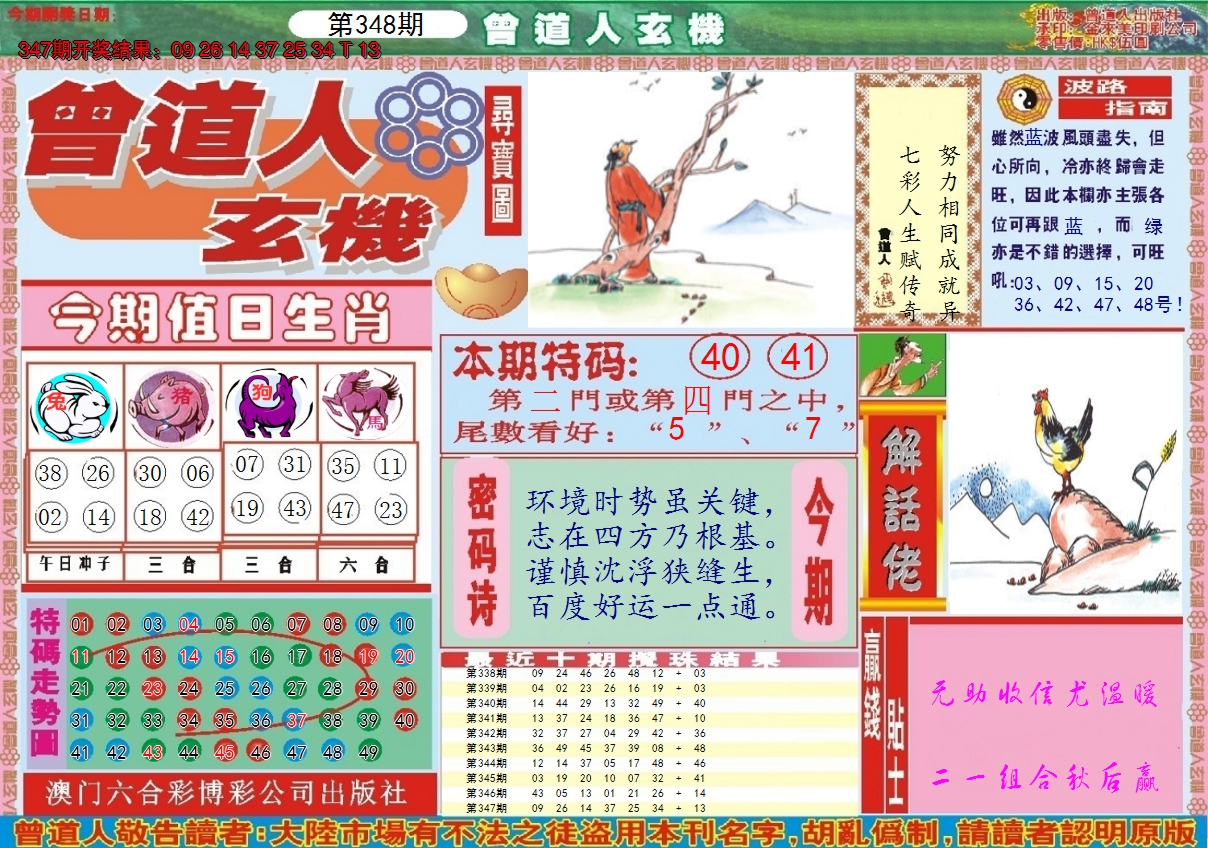
Task: Click the 午日冲子 label
Action: [x=75, y=565]
